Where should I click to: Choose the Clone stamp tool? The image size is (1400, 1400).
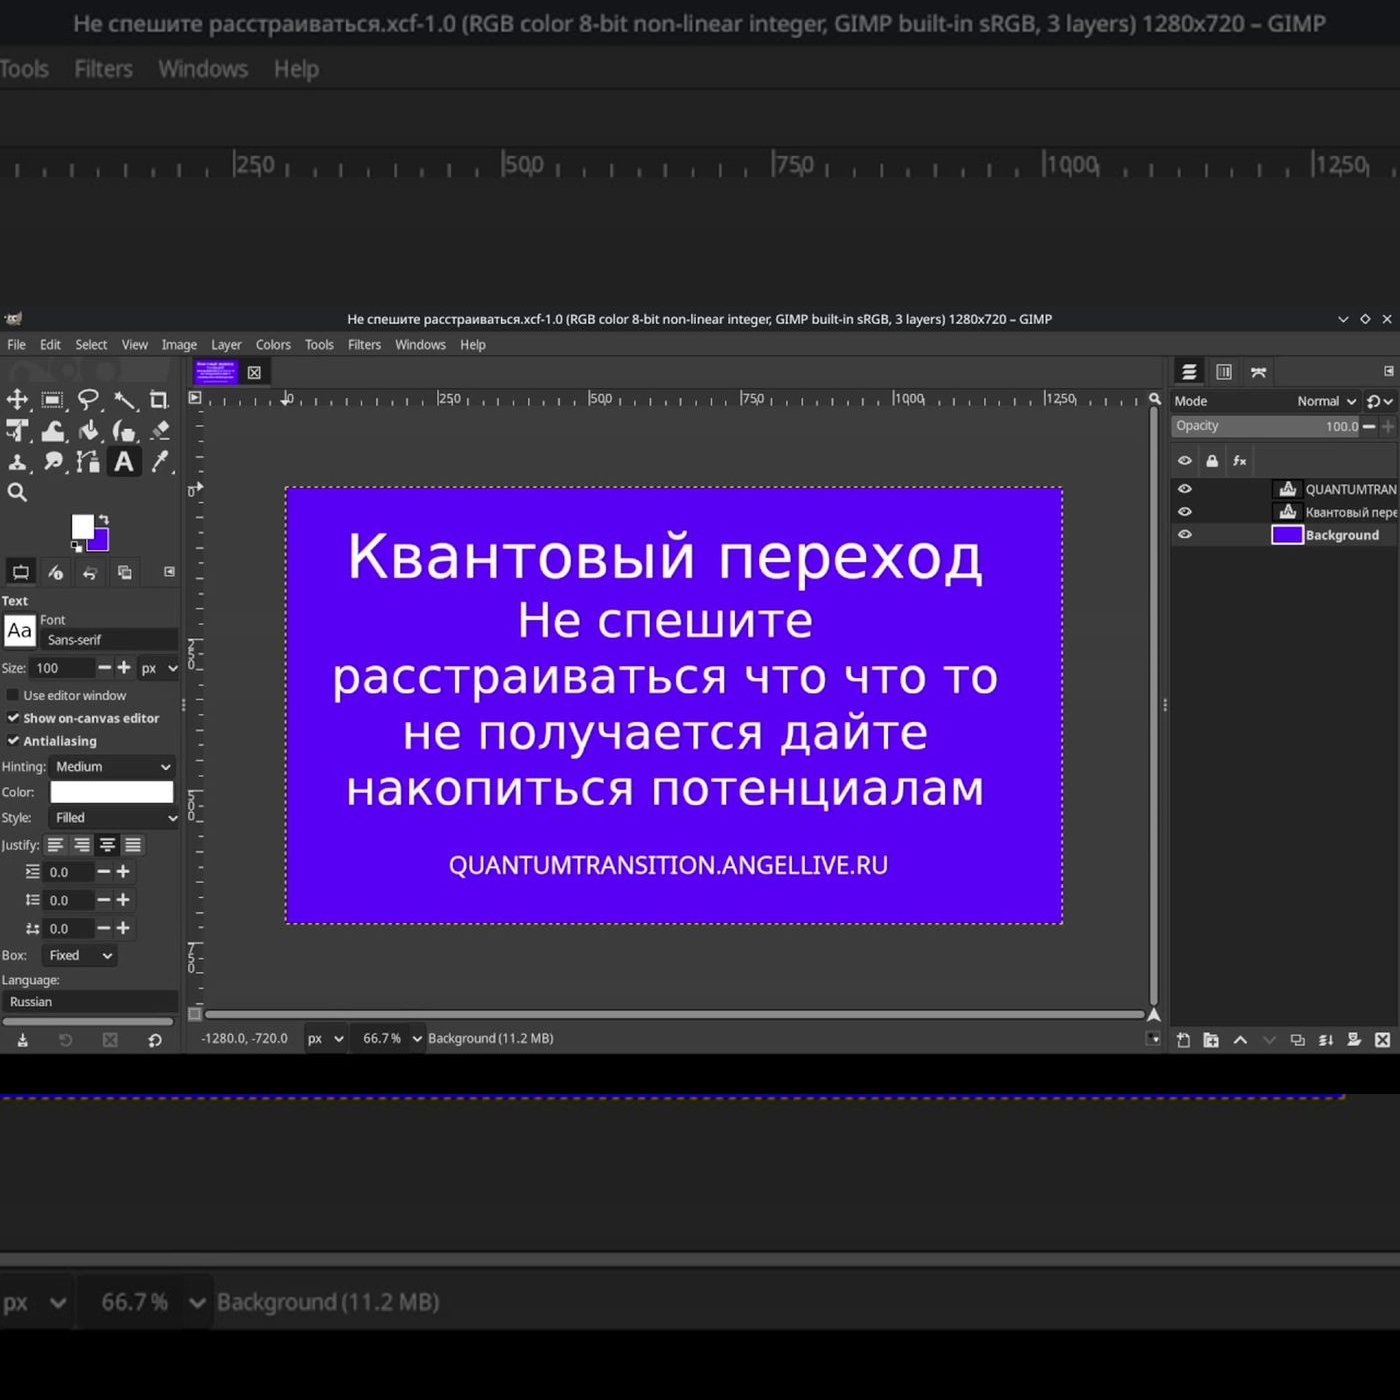tap(17, 462)
